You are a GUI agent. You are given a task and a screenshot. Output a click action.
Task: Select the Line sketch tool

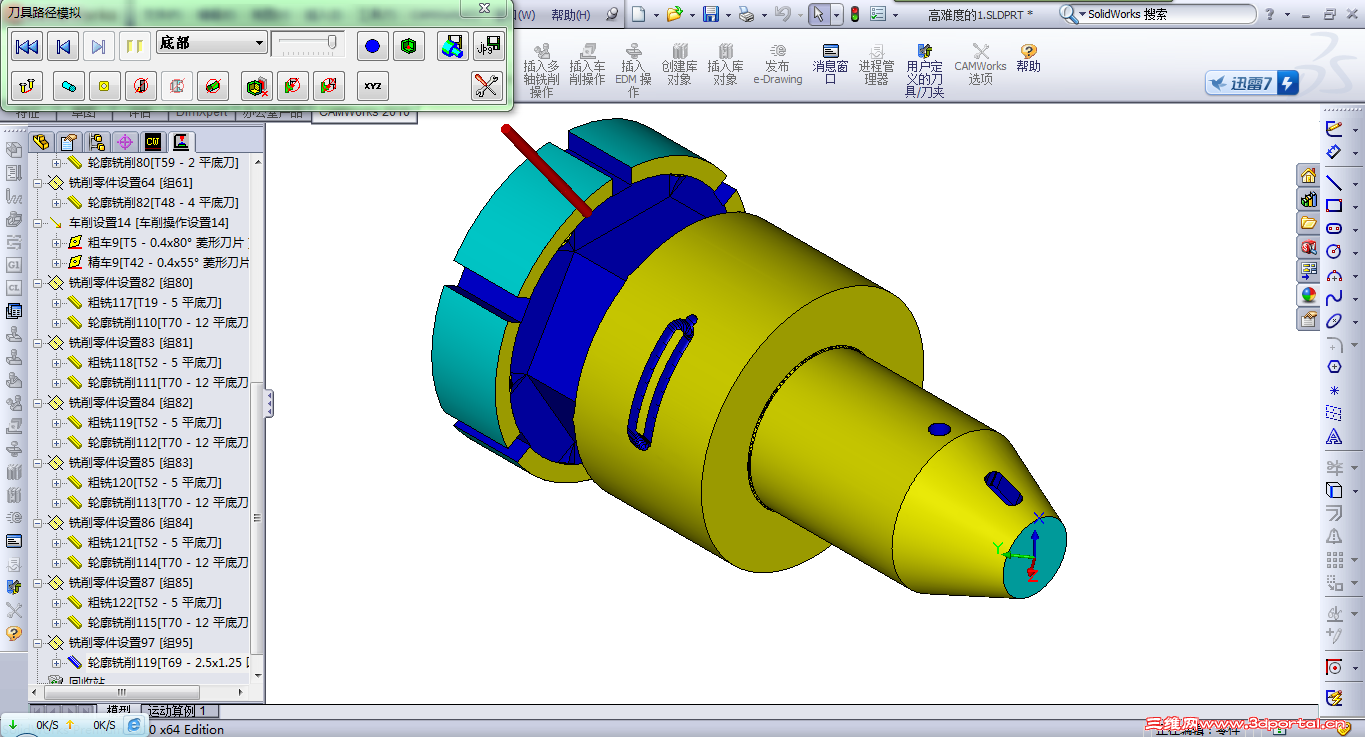[1334, 183]
